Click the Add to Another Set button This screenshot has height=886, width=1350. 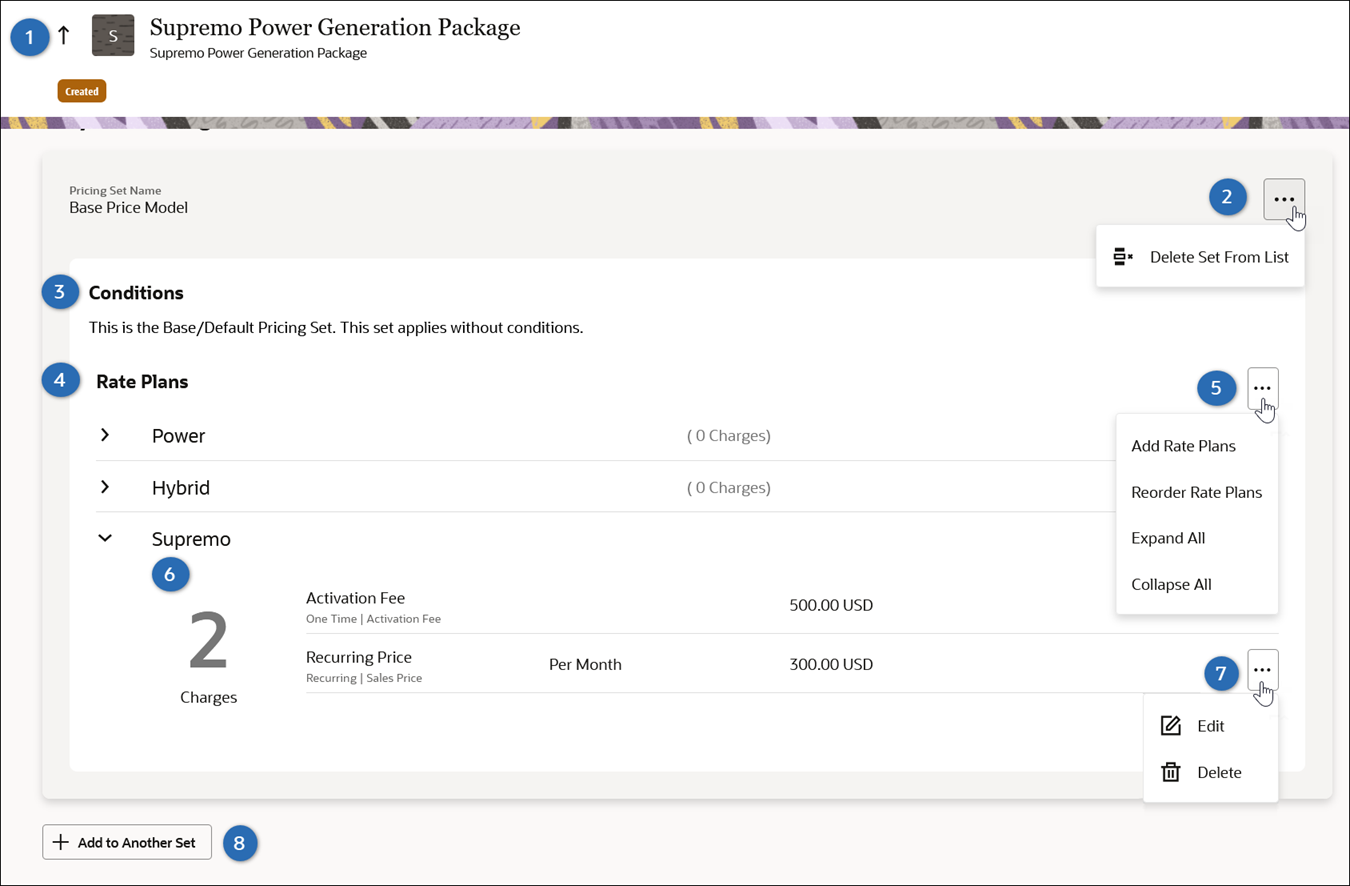126,841
